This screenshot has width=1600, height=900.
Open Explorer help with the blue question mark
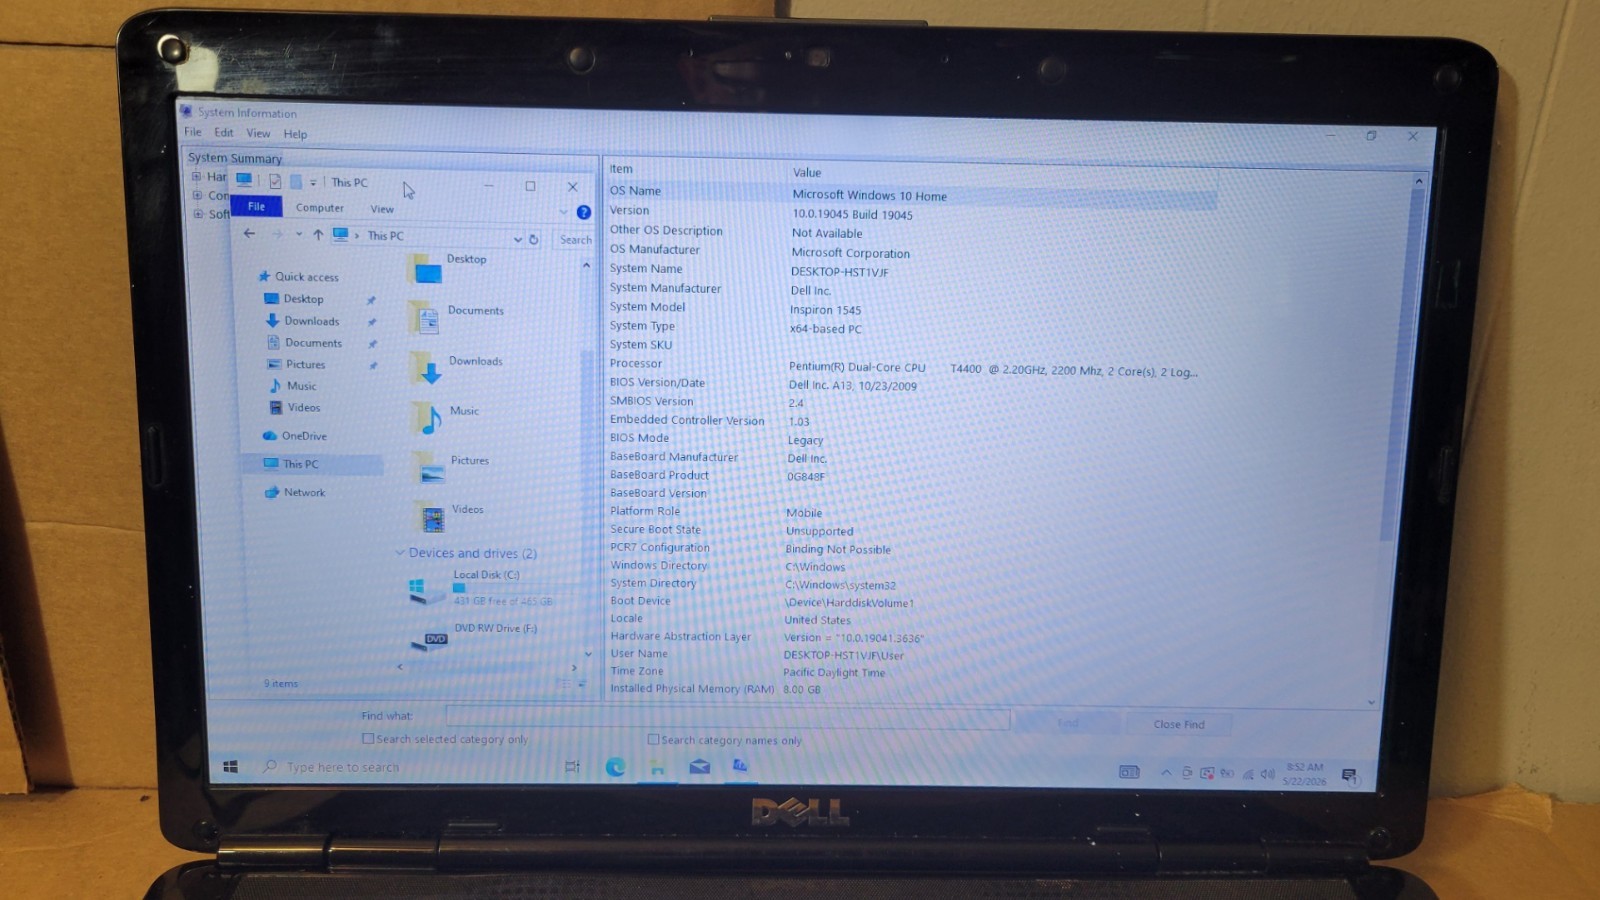click(x=584, y=212)
